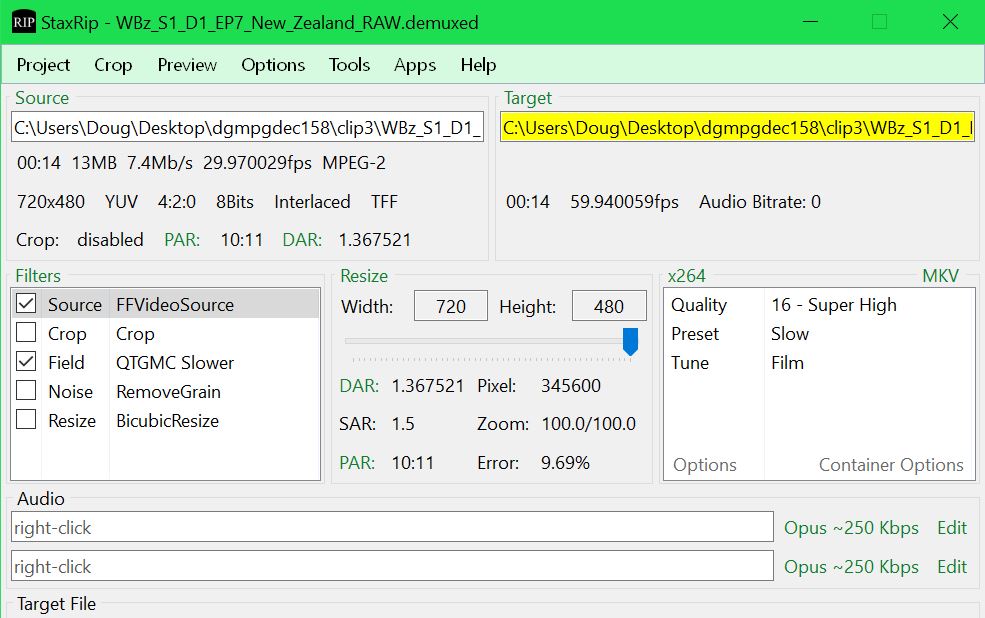The width and height of the screenshot is (985, 618).
Task: Select the QTGMC Slower filter entry
Action: click(x=175, y=362)
